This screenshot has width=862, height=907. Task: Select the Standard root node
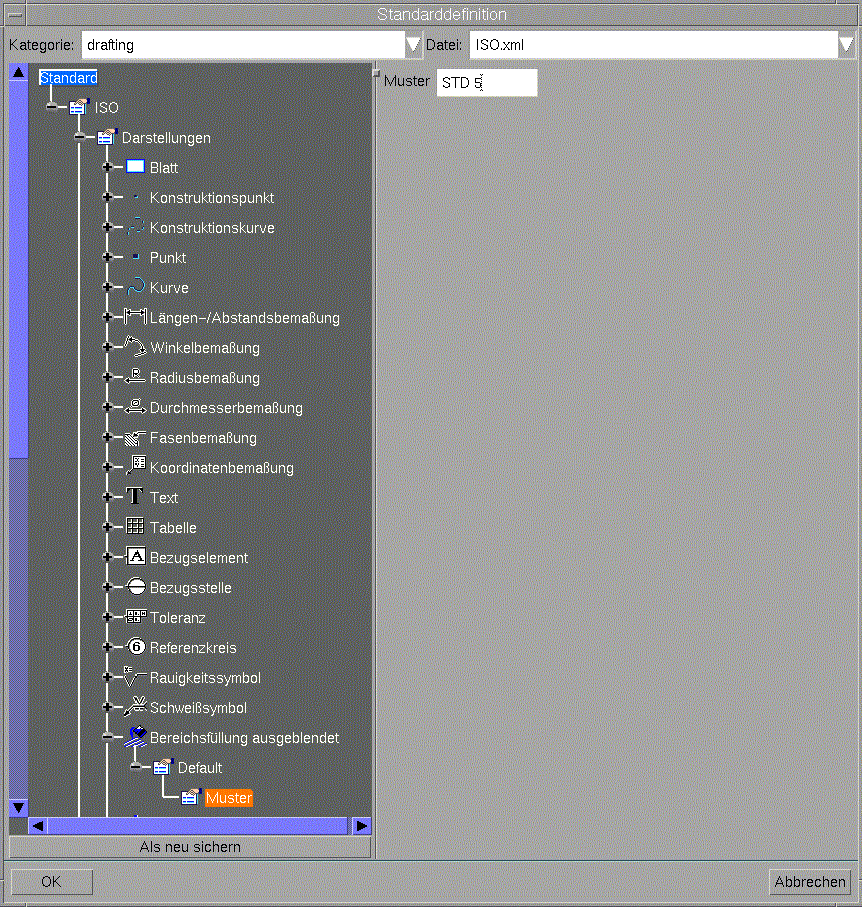68,78
